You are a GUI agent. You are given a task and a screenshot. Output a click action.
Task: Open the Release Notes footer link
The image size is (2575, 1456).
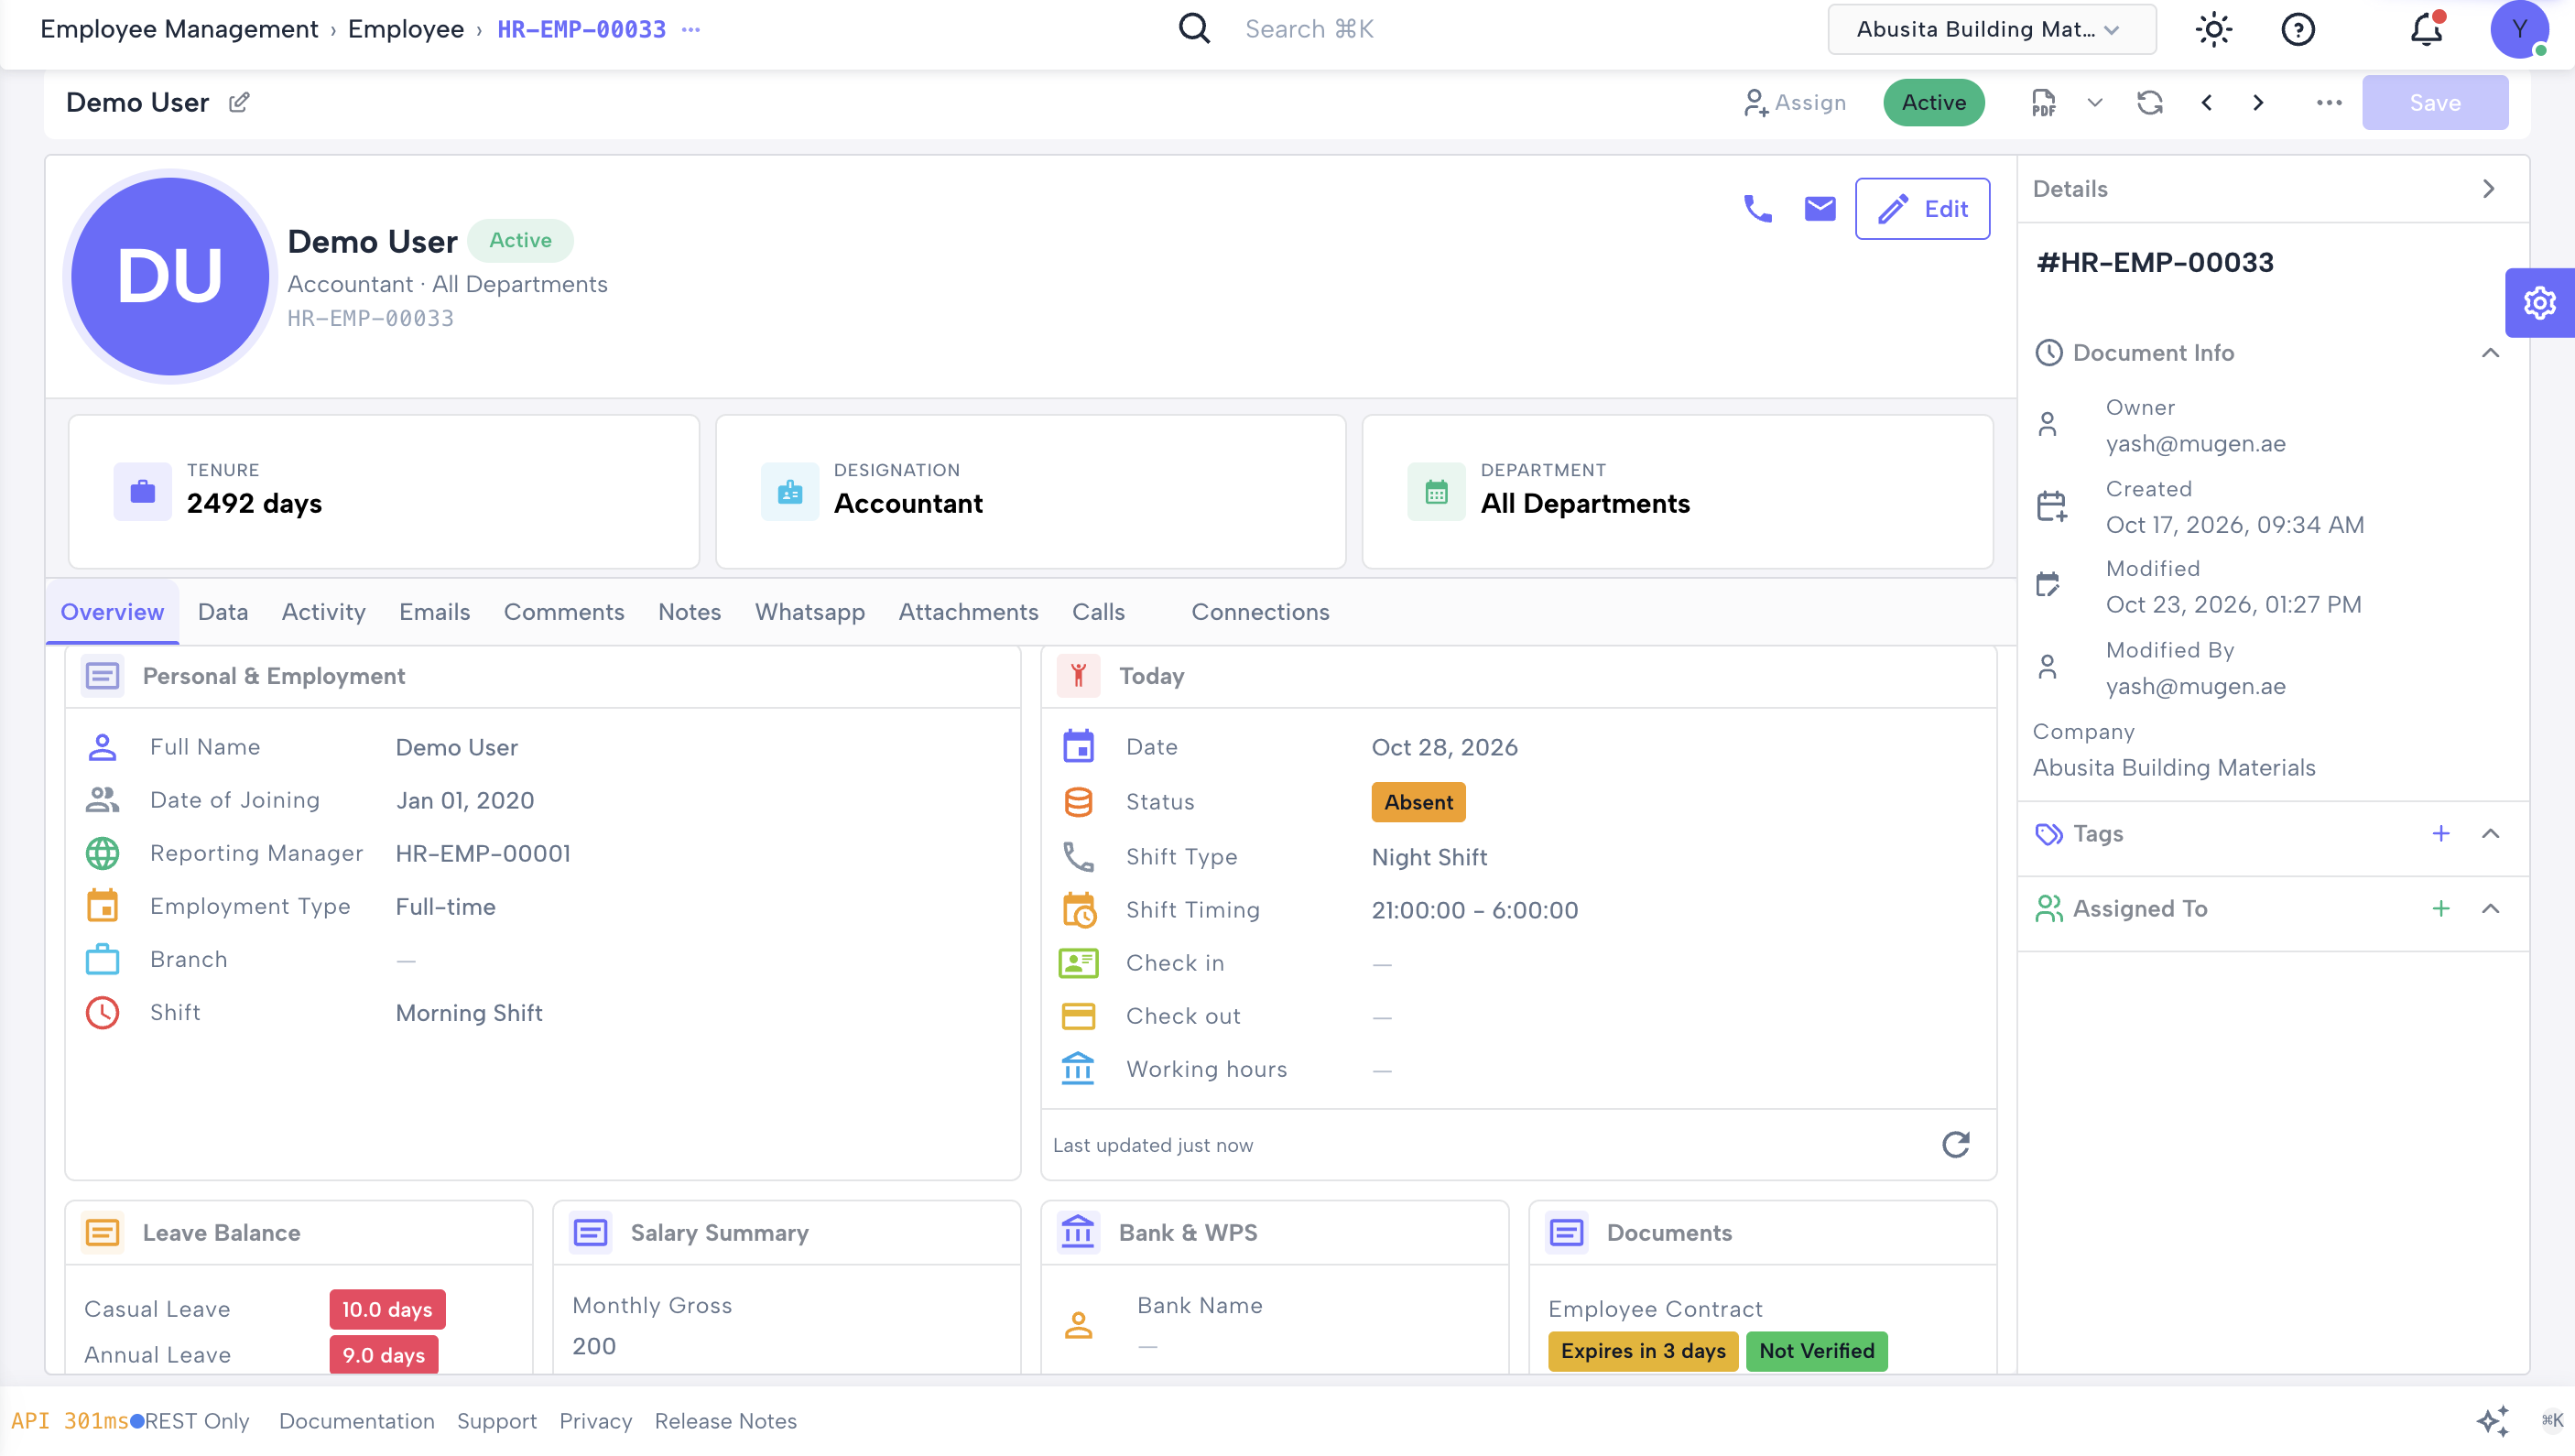725,1420
